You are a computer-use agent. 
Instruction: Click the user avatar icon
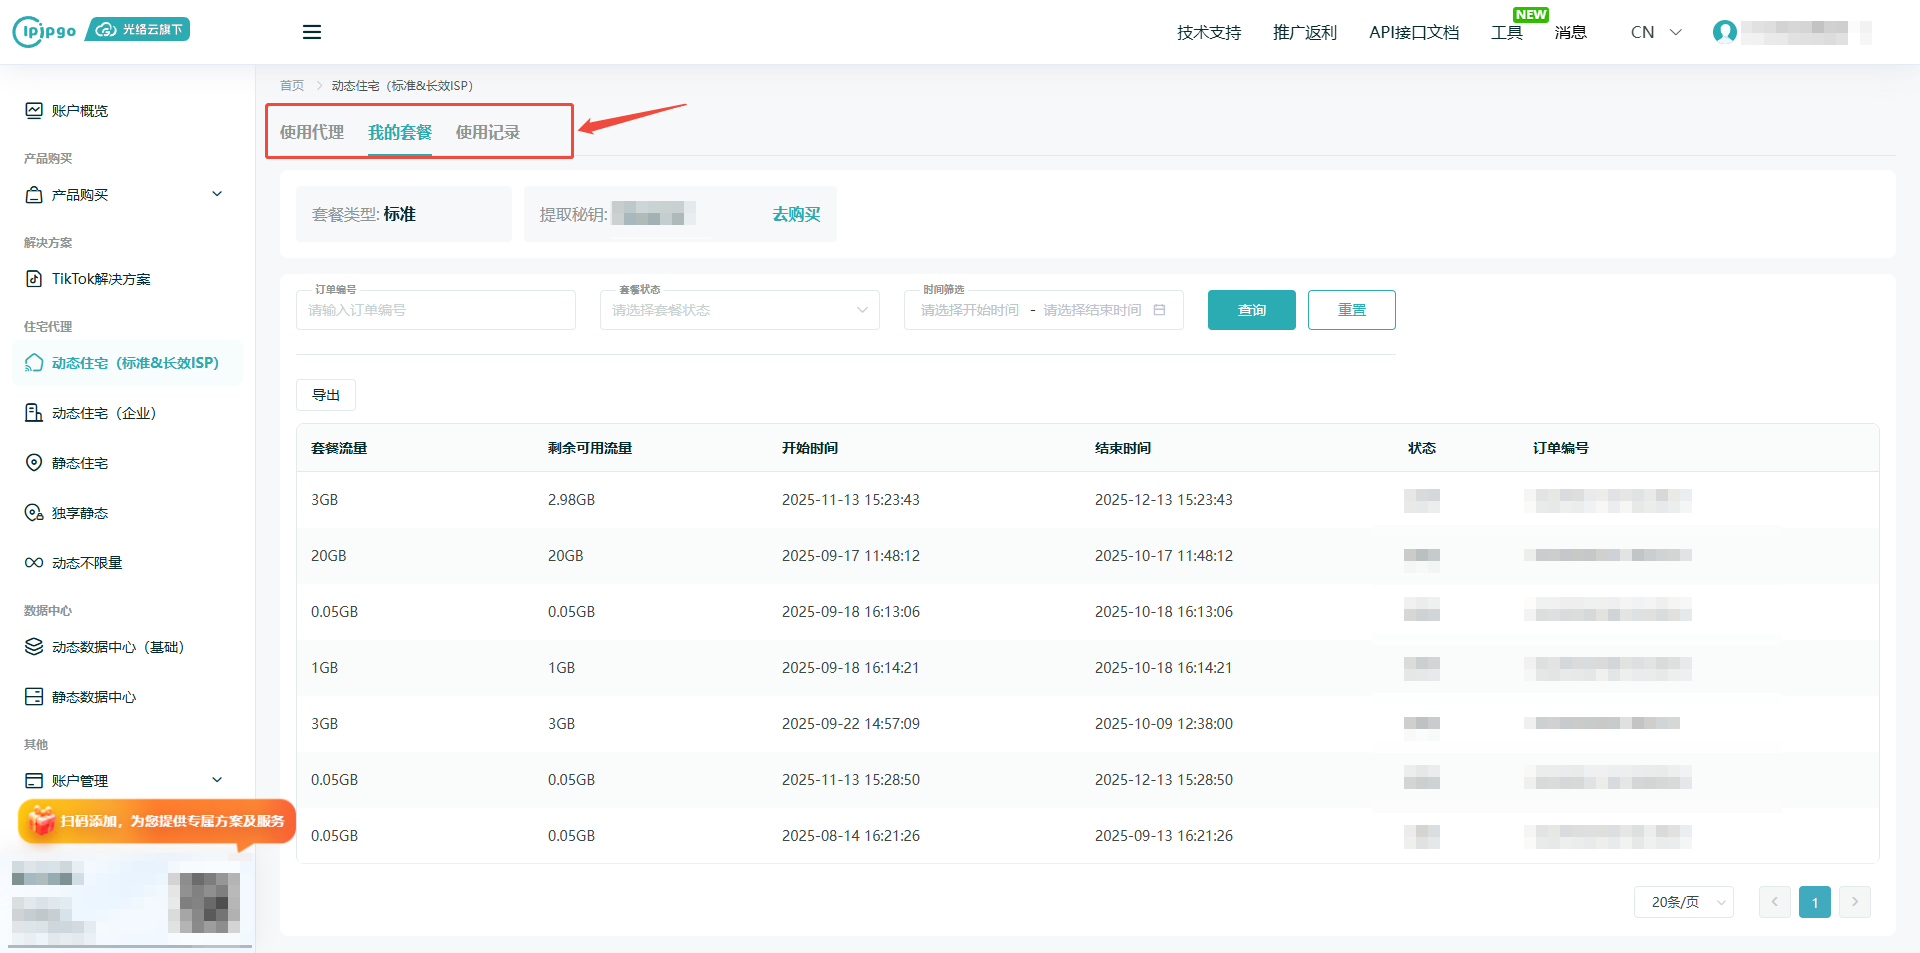[x=1724, y=32]
